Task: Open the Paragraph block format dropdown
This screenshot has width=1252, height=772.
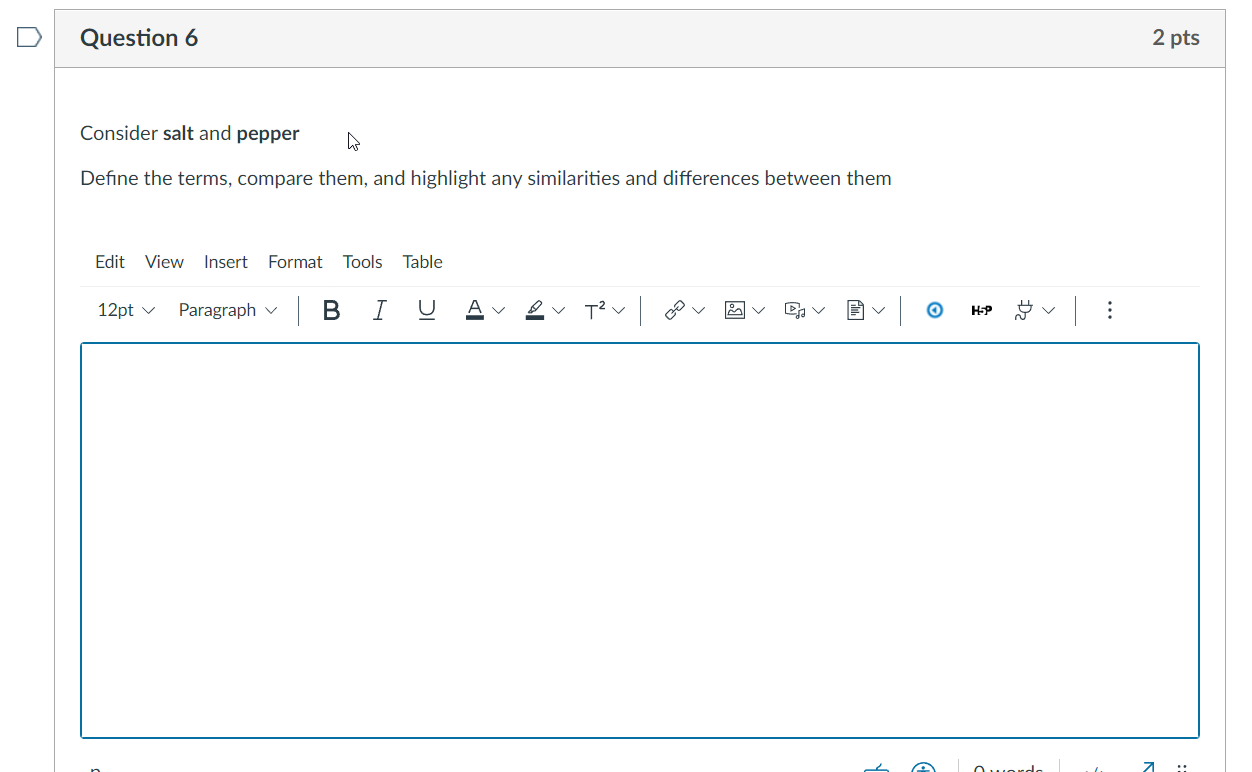Action: (228, 310)
